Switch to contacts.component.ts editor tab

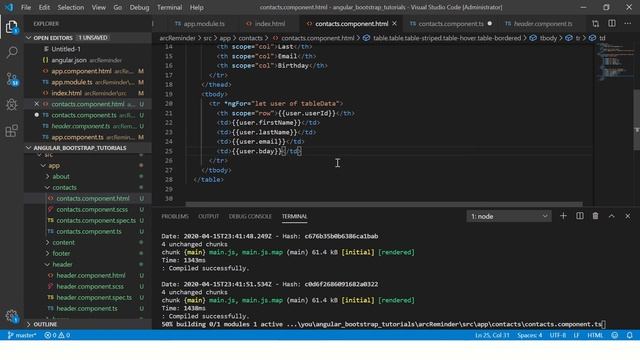pyautogui.click(x=451, y=24)
